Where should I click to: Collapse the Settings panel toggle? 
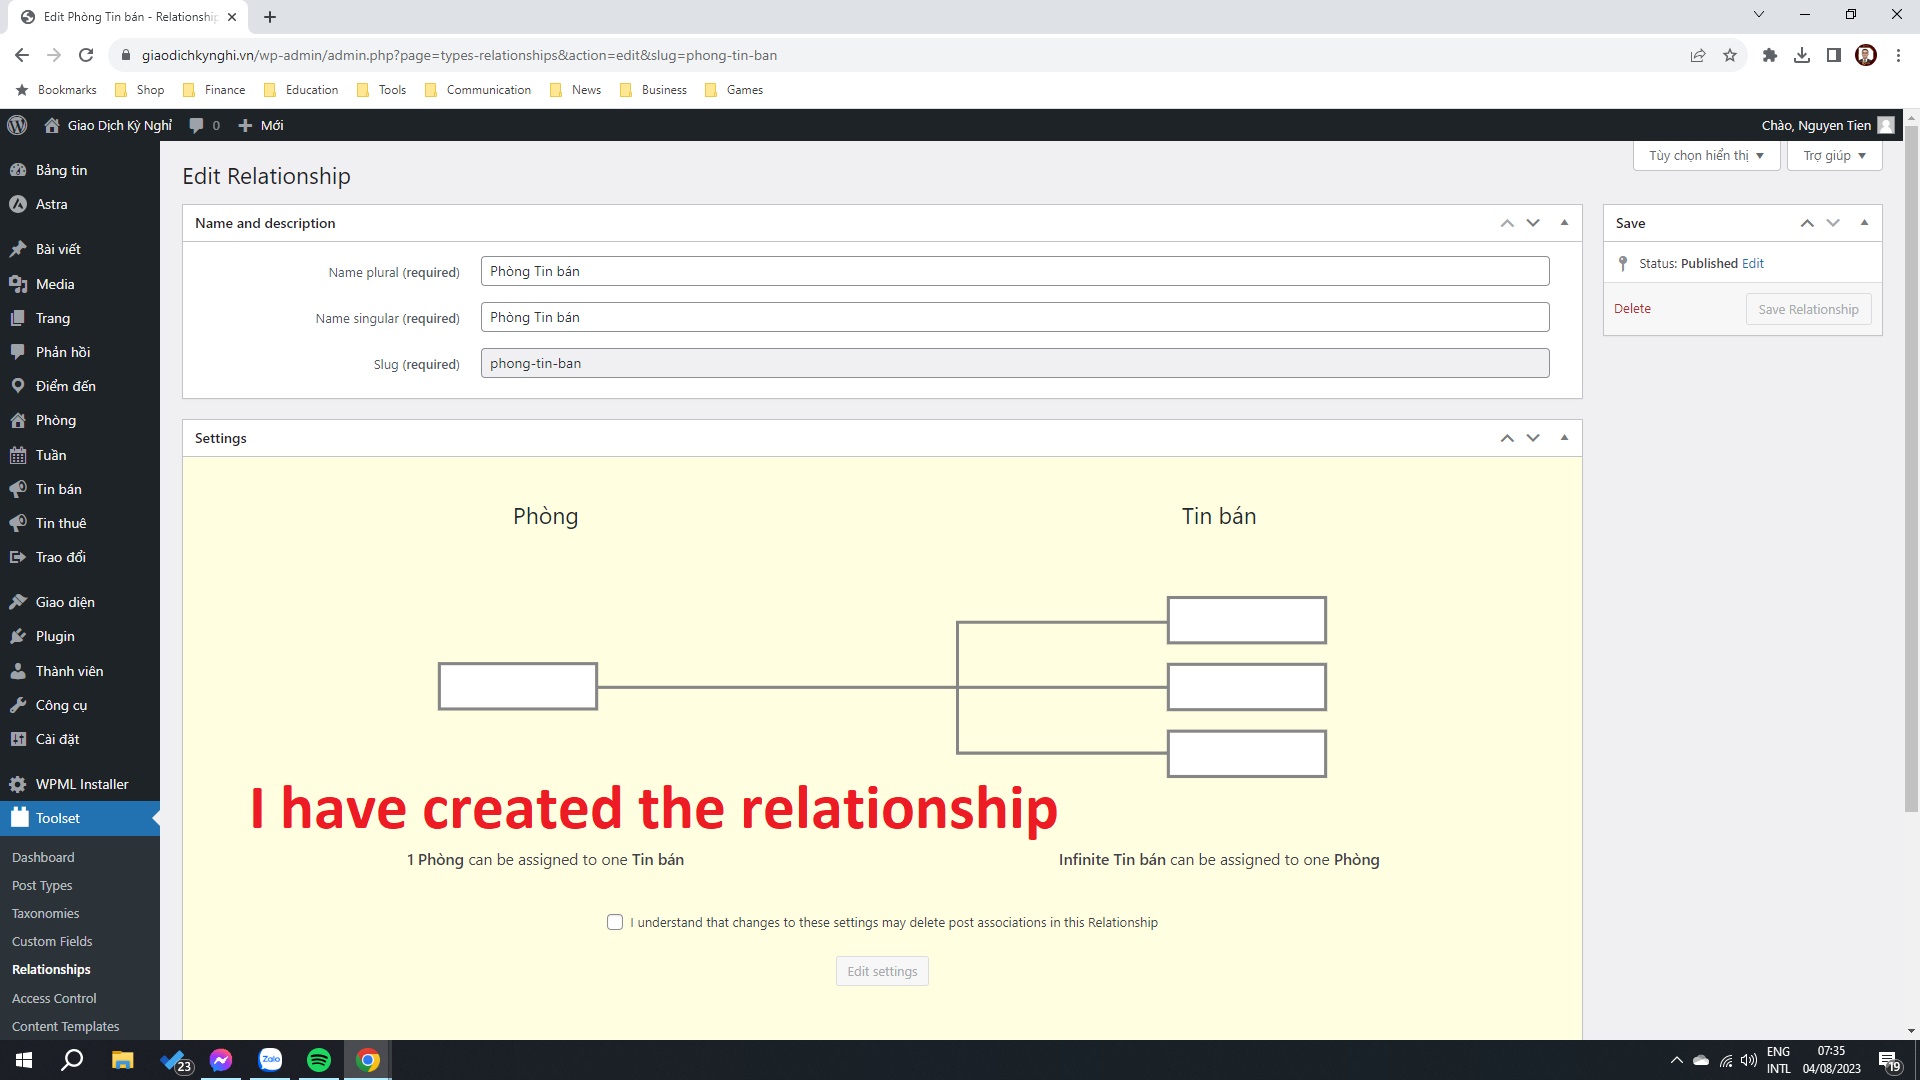[x=1564, y=438]
